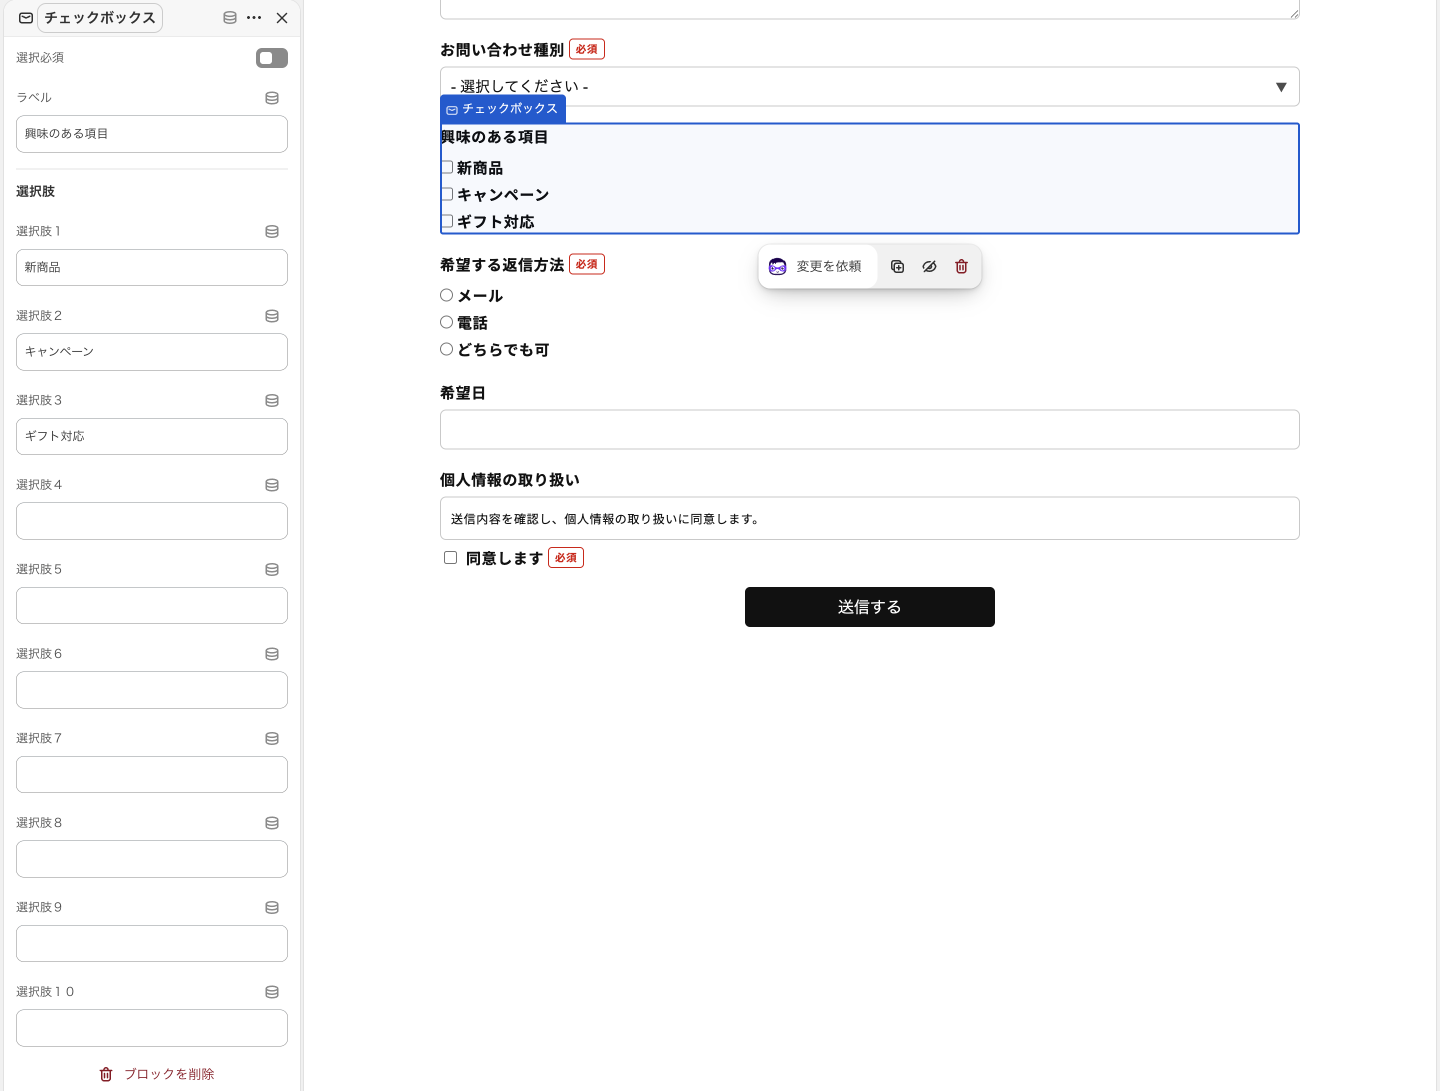Click the database icon beside 選択肢8
Viewport: 1440px width, 1091px height.
coord(272,823)
